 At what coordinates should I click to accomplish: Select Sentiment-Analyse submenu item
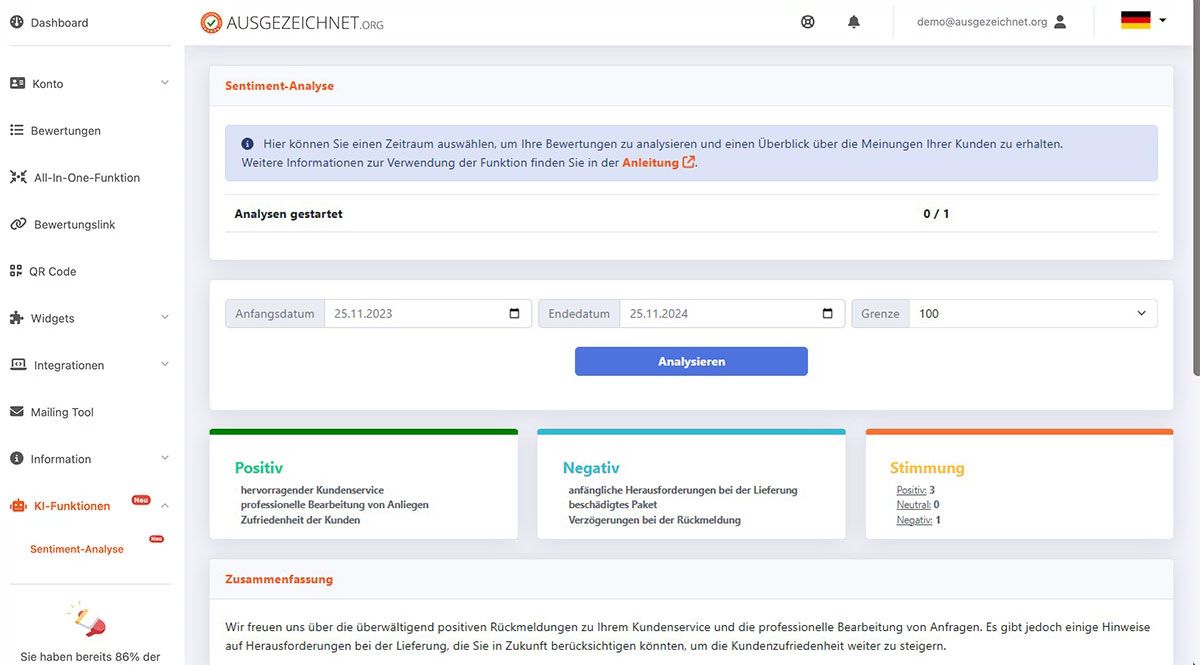point(77,549)
